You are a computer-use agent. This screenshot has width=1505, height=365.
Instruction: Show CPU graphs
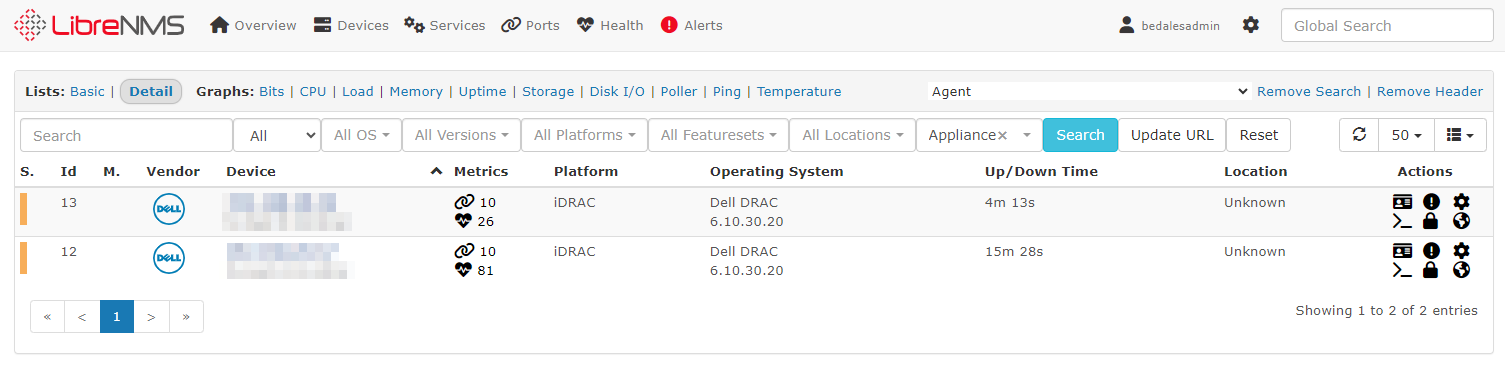tap(313, 91)
